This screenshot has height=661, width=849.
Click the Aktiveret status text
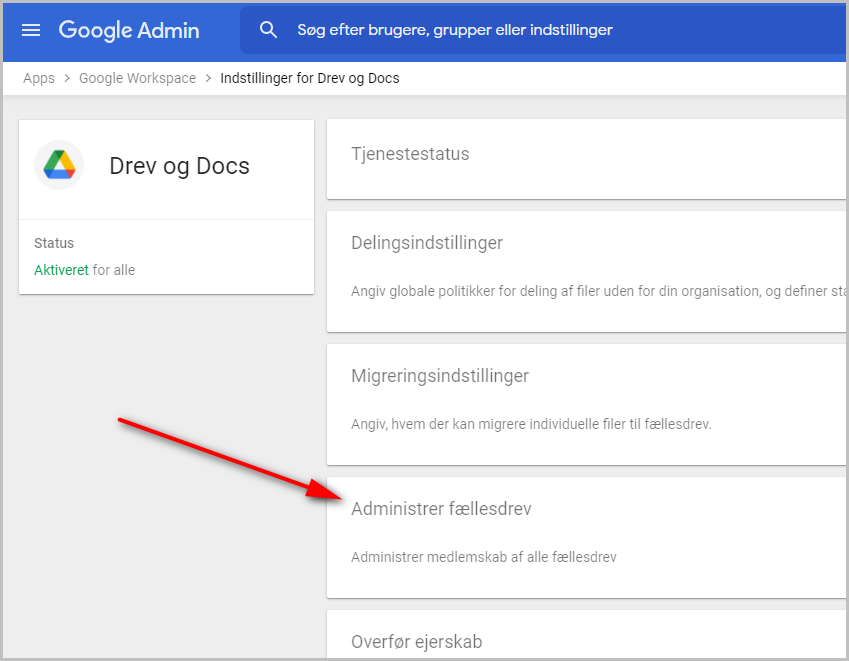tap(61, 270)
